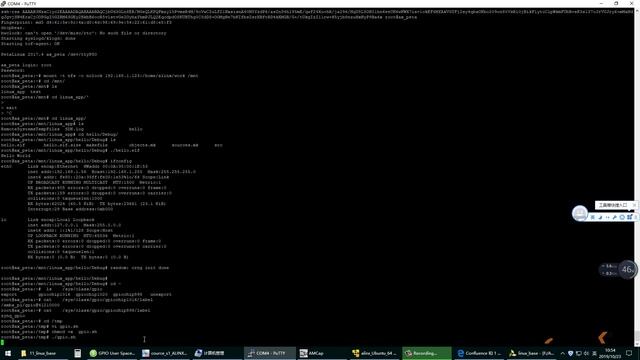Show hidden system tray icons

pos(562,353)
